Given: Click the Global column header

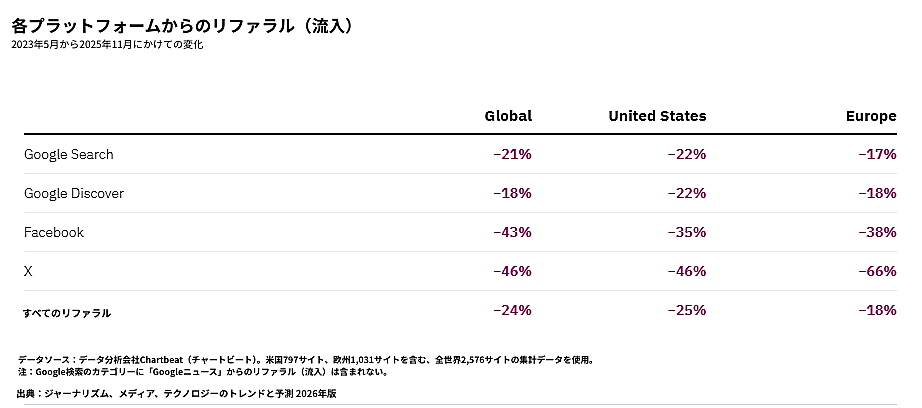Looking at the screenshot, I should (508, 116).
